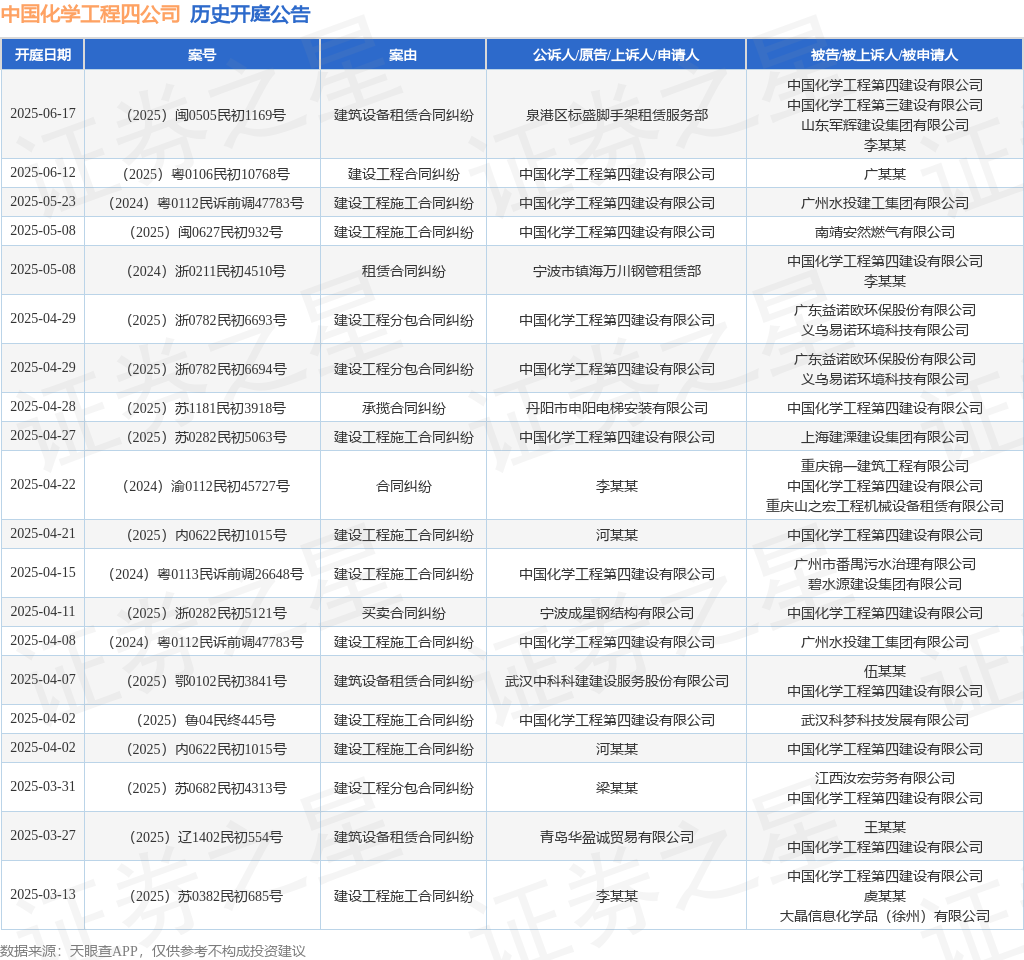1024x960 pixels.
Task: Select date cell 2025-06-17
Action: point(42,114)
